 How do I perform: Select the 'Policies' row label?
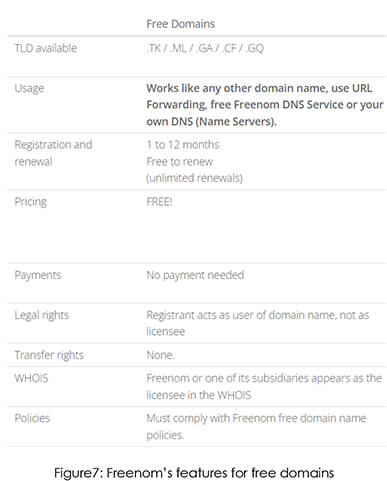tap(32, 418)
